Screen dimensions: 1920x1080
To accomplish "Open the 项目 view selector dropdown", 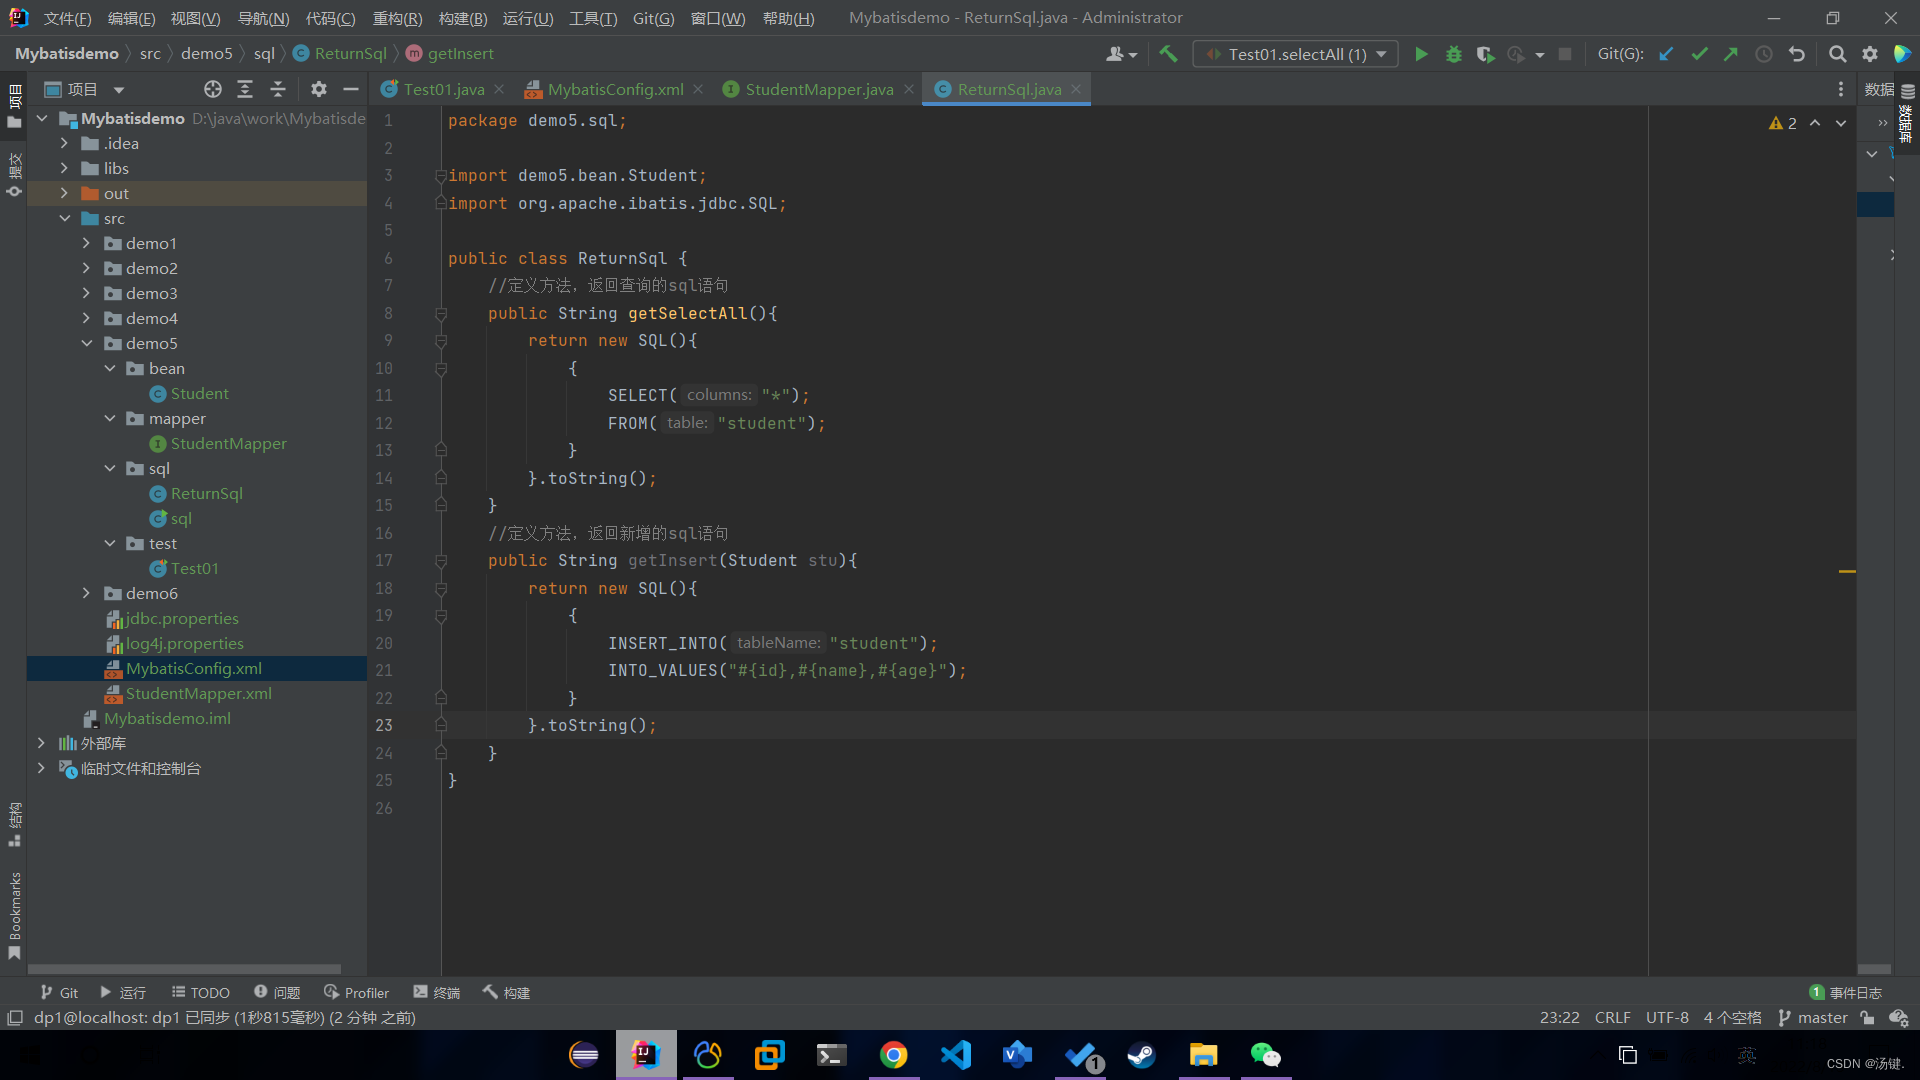I will 86,89.
